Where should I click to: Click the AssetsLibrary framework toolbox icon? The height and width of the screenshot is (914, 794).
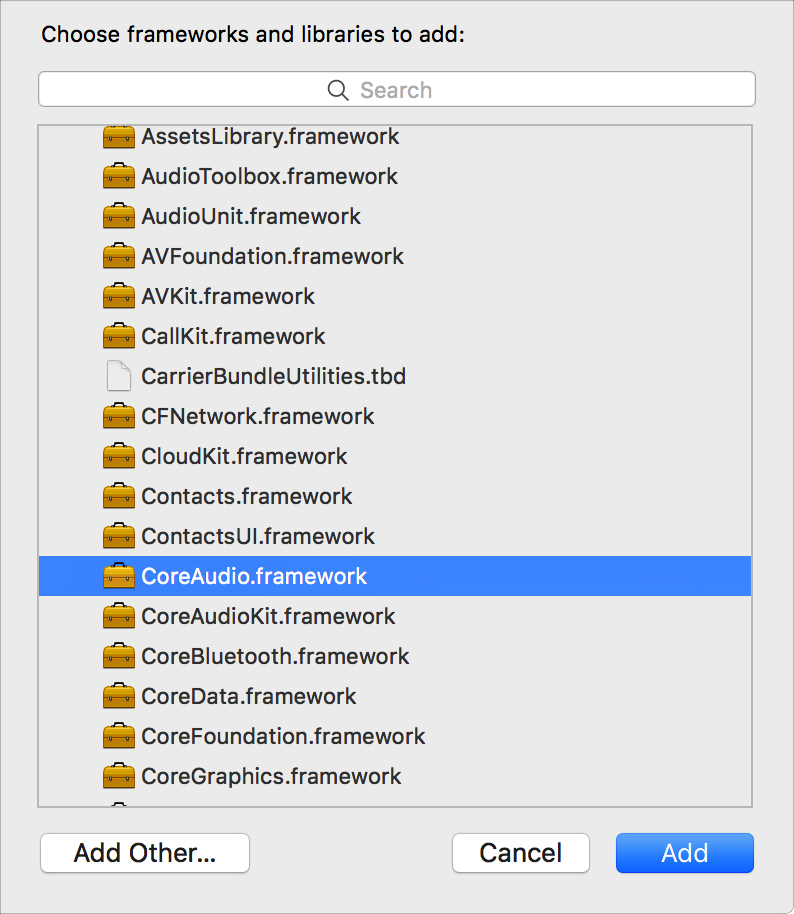click(x=118, y=136)
